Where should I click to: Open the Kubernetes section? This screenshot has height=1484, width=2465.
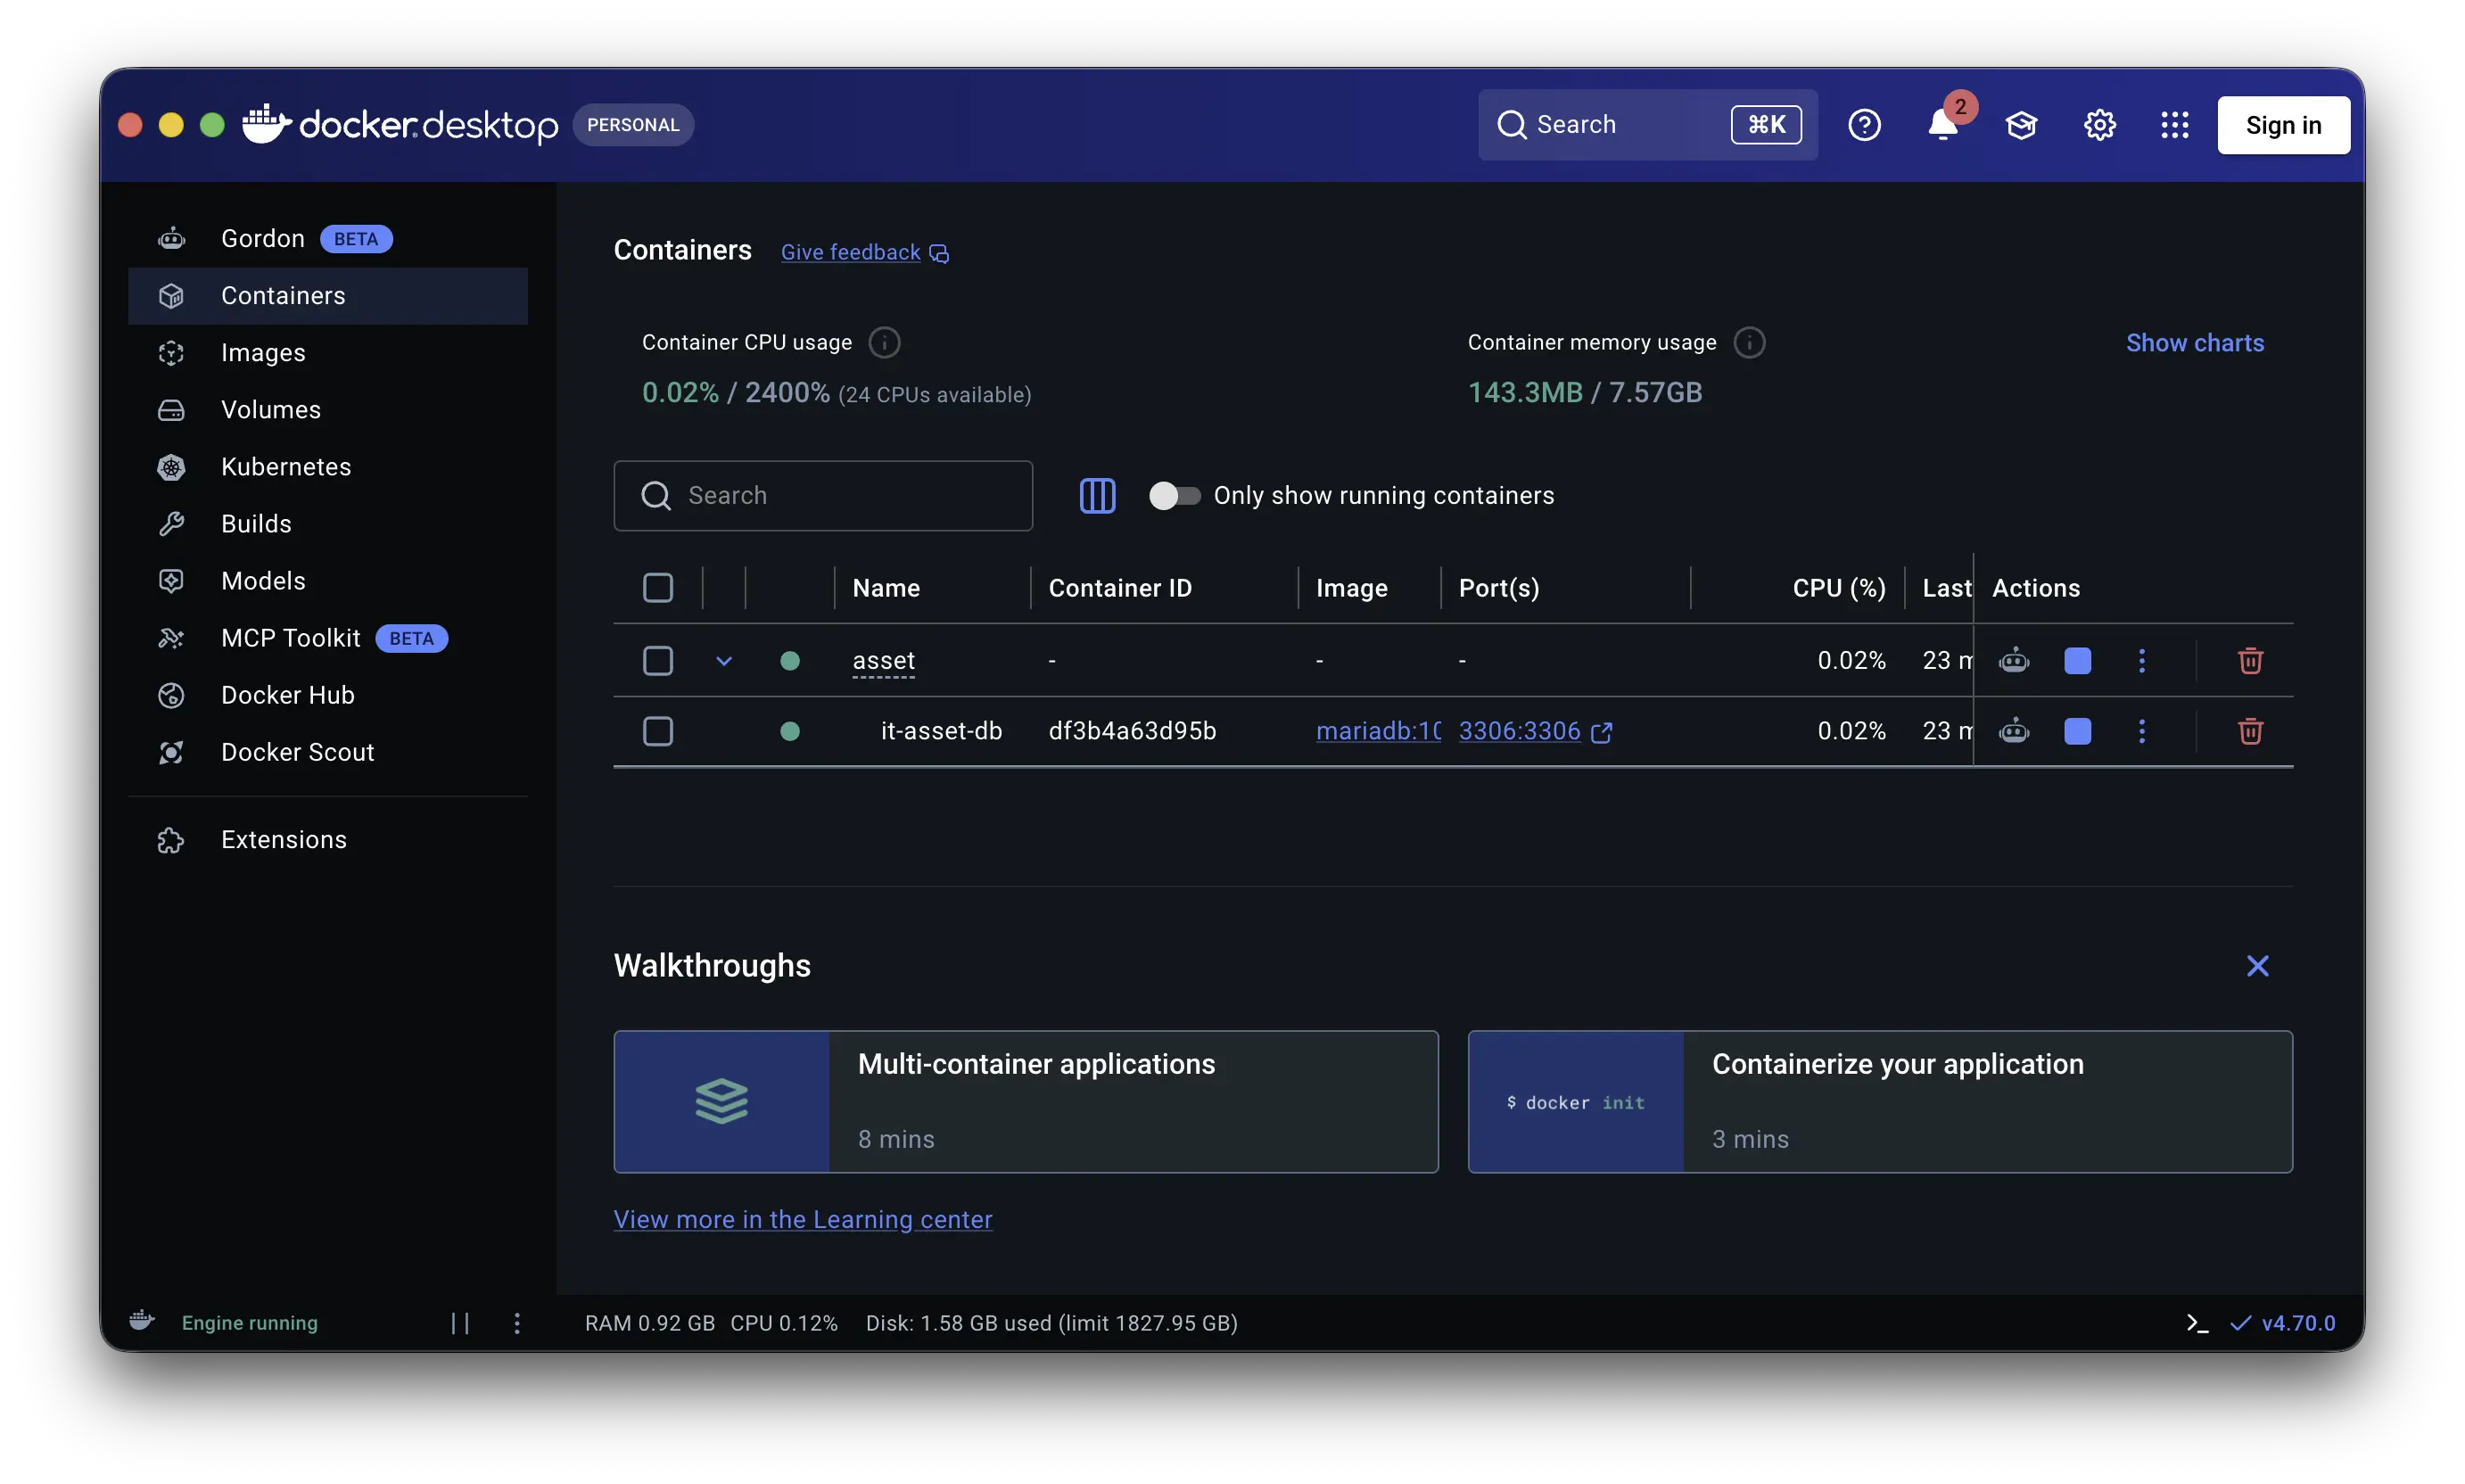click(286, 466)
